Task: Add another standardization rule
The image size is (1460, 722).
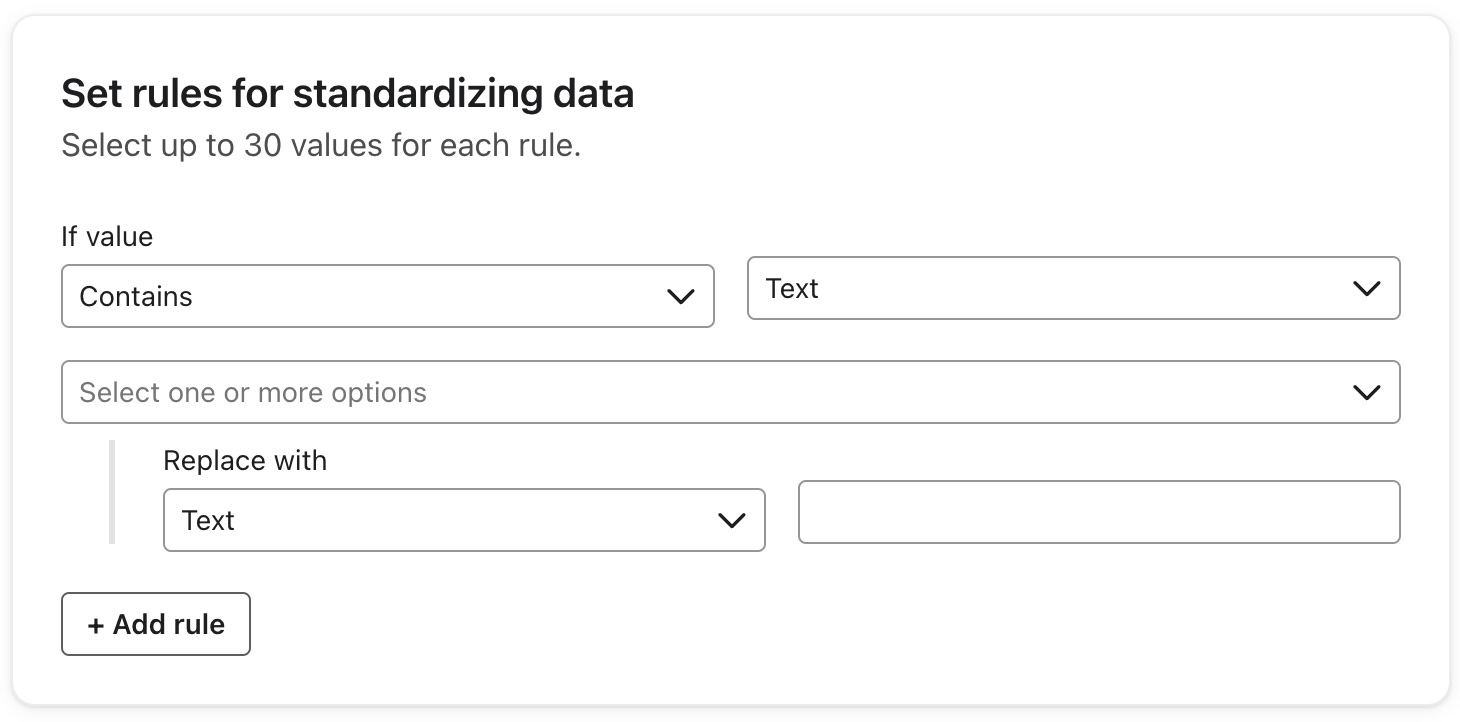Action: [x=155, y=624]
